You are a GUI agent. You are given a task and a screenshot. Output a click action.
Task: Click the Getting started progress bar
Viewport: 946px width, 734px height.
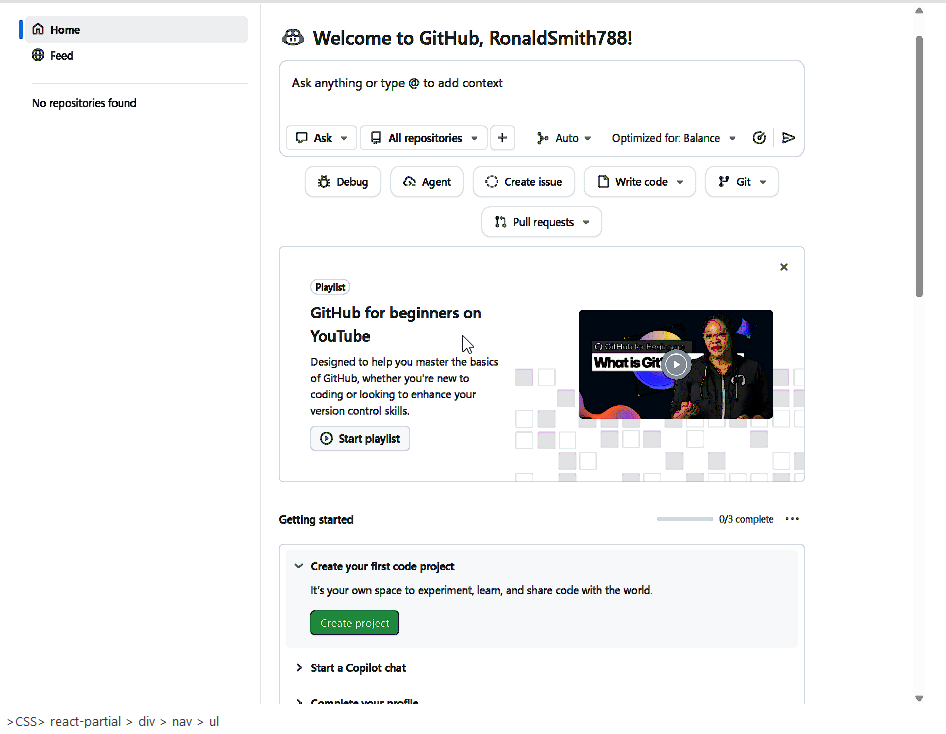685,519
